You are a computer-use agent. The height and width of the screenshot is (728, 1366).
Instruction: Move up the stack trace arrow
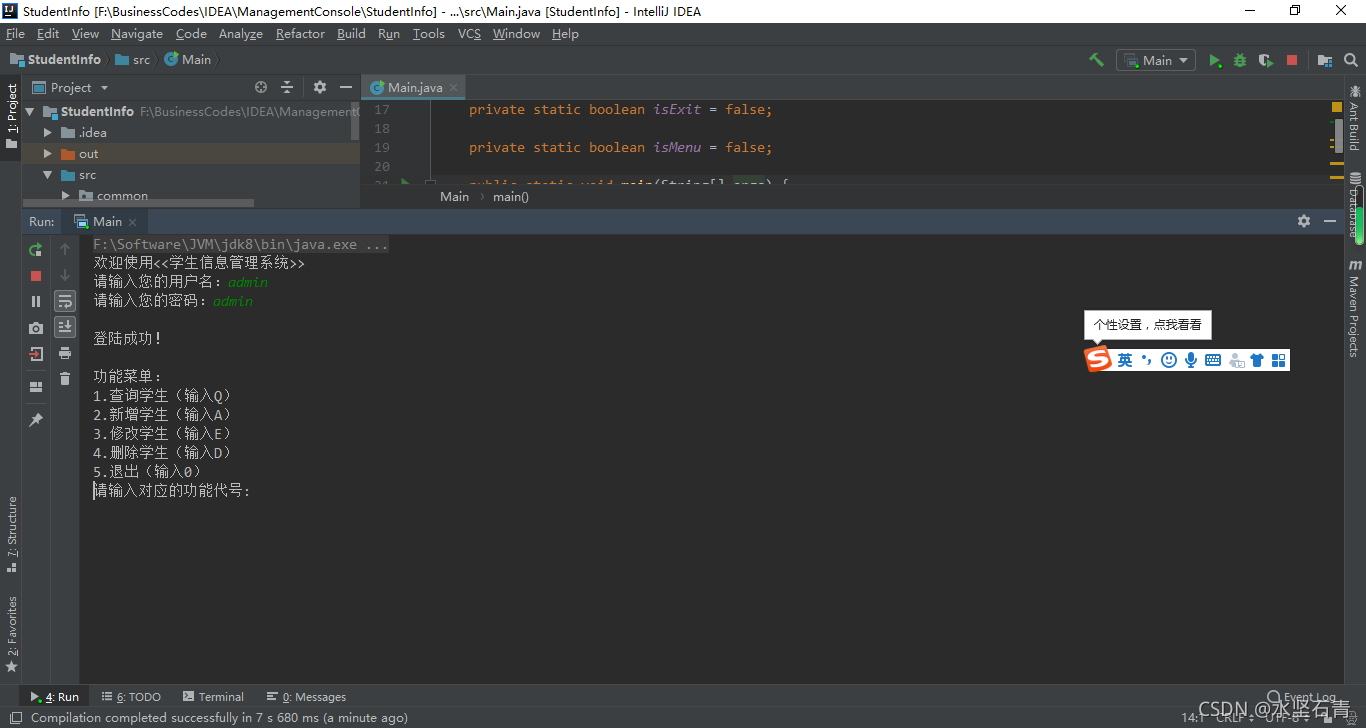(x=65, y=249)
